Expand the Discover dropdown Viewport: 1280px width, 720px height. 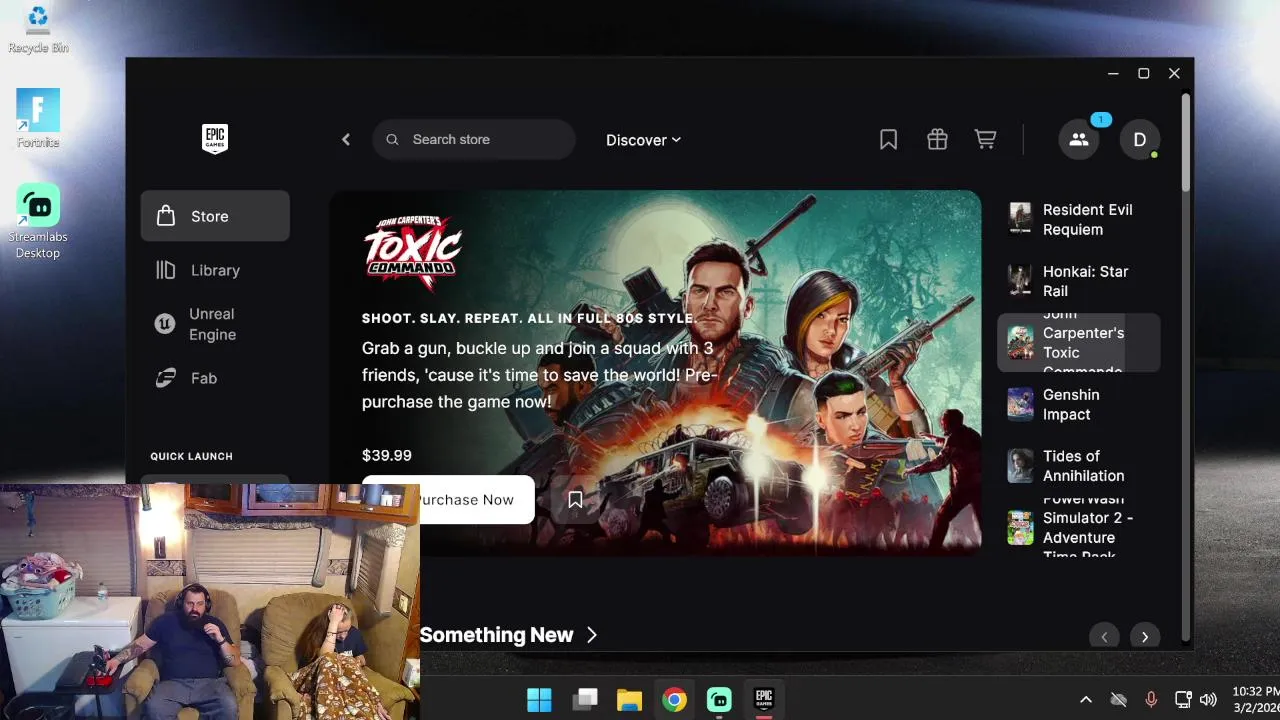[x=643, y=140]
